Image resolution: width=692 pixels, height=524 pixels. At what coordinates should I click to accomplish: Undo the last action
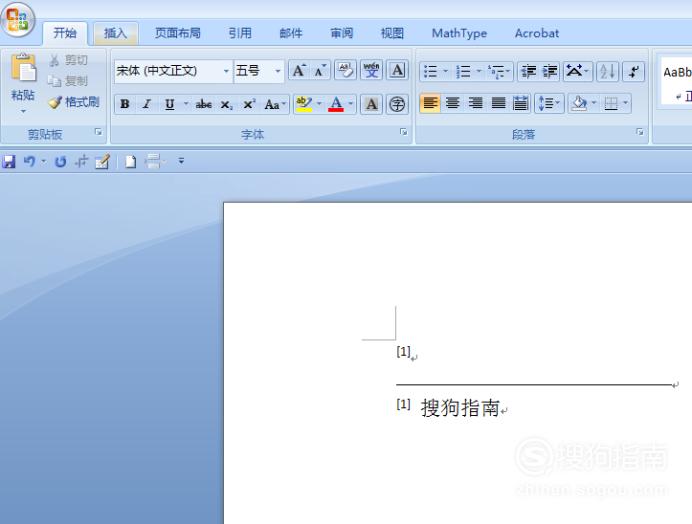pos(29,162)
